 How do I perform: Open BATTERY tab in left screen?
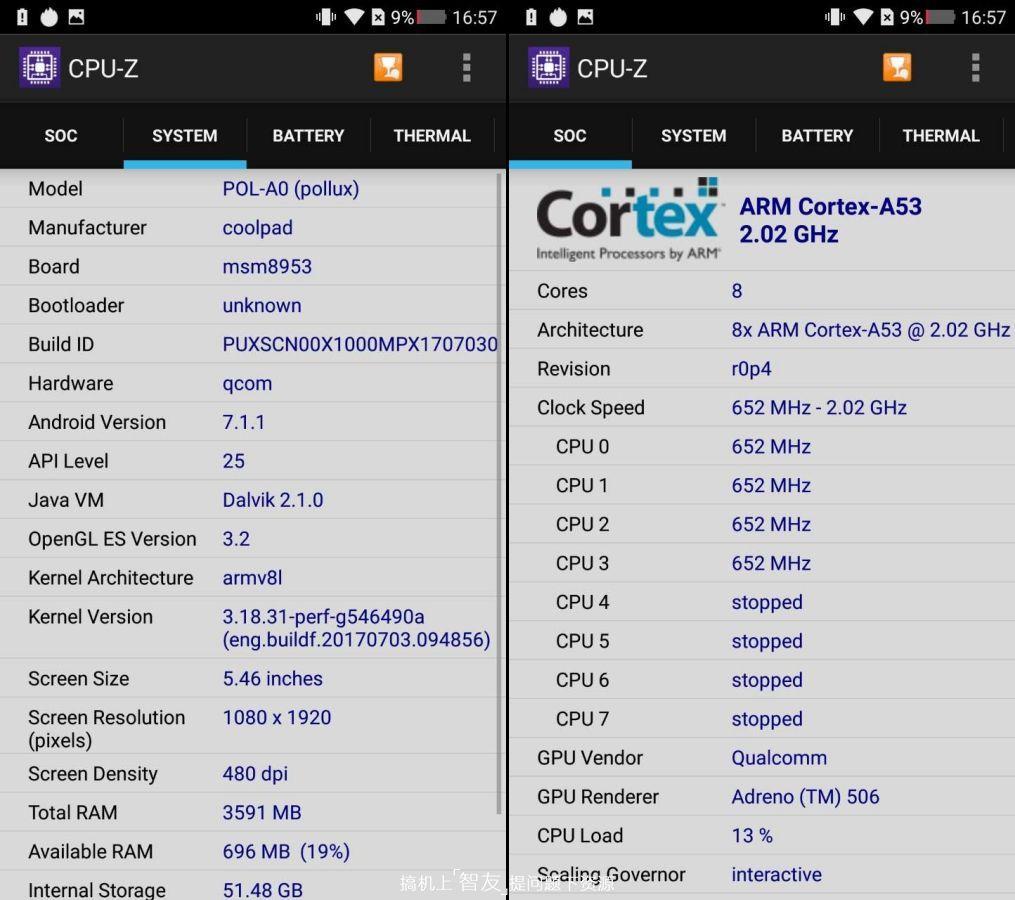308,136
